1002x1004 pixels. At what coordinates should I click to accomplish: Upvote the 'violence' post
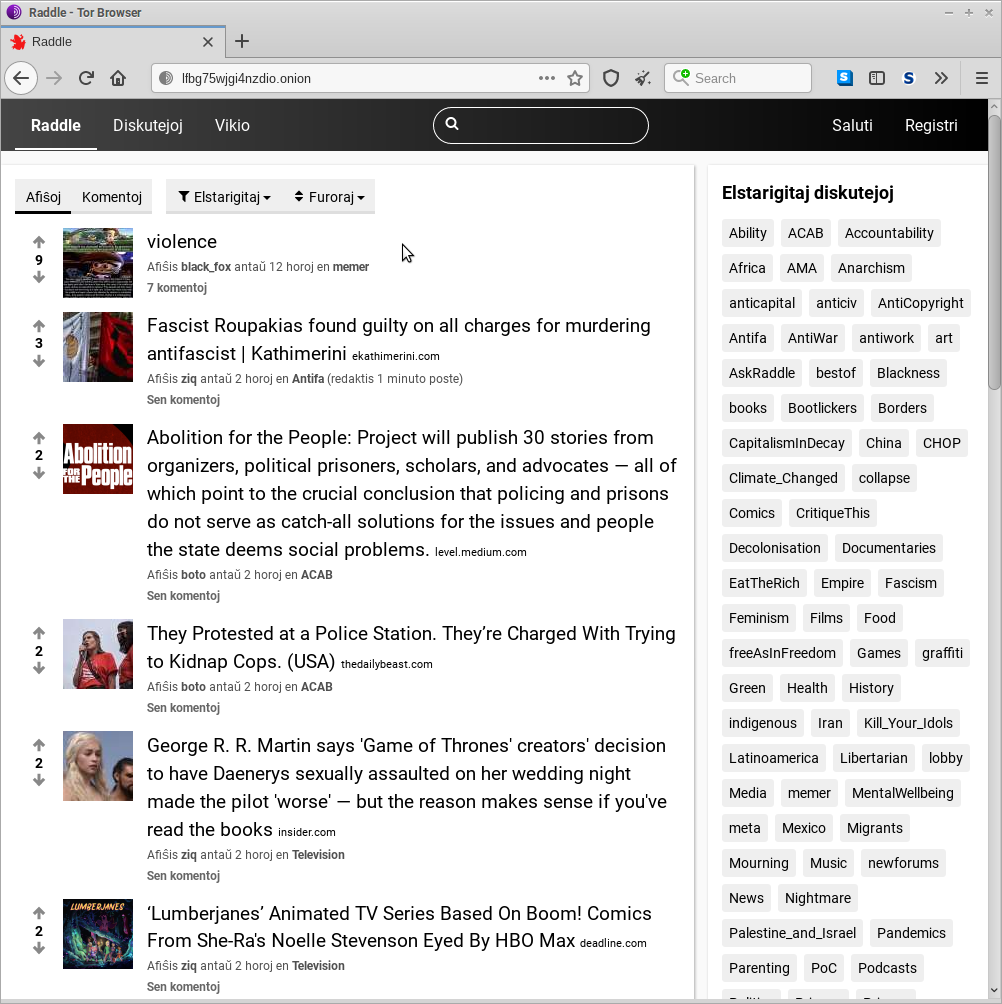[x=39, y=242]
